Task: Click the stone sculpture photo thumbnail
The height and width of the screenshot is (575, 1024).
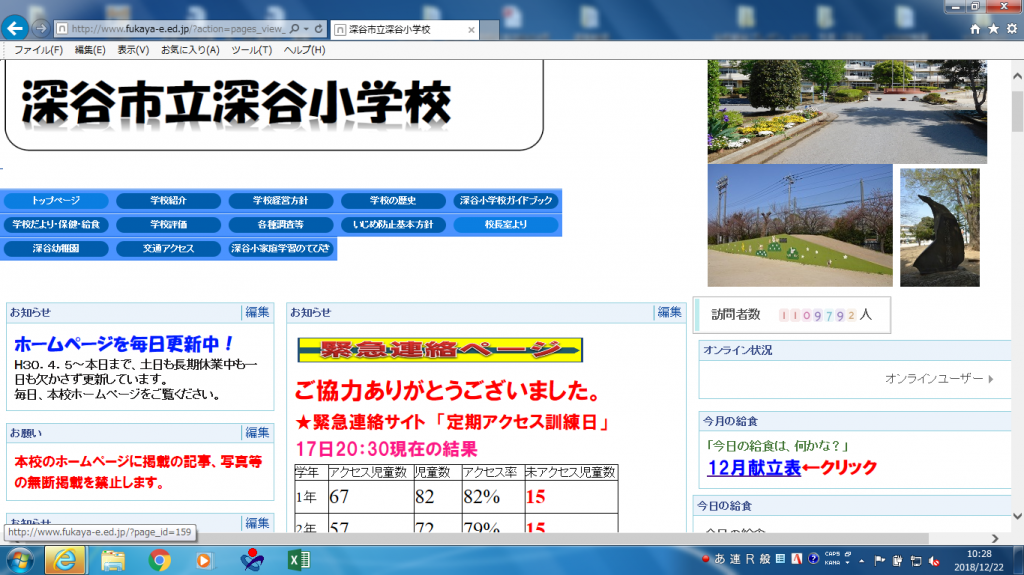Action: click(x=939, y=227)
